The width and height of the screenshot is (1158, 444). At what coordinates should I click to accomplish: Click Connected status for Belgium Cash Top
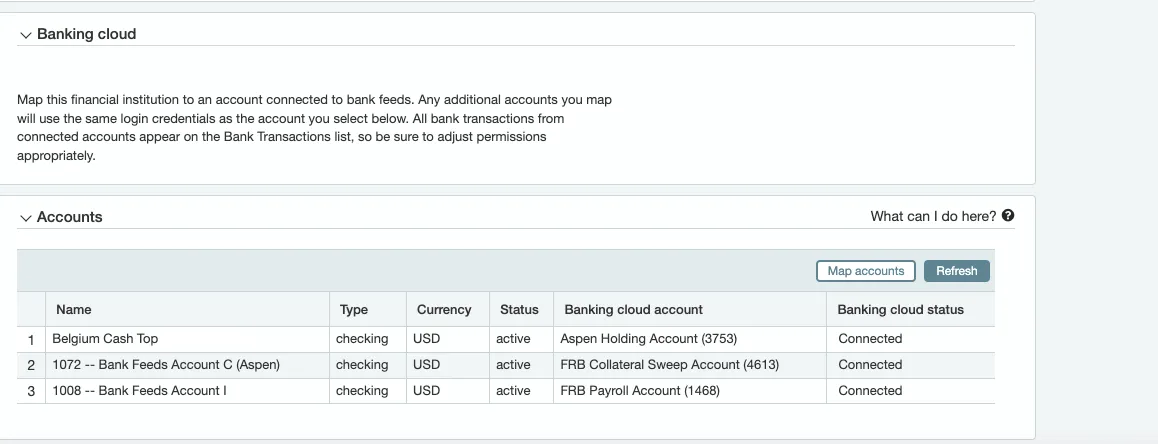tap(870, 338)
